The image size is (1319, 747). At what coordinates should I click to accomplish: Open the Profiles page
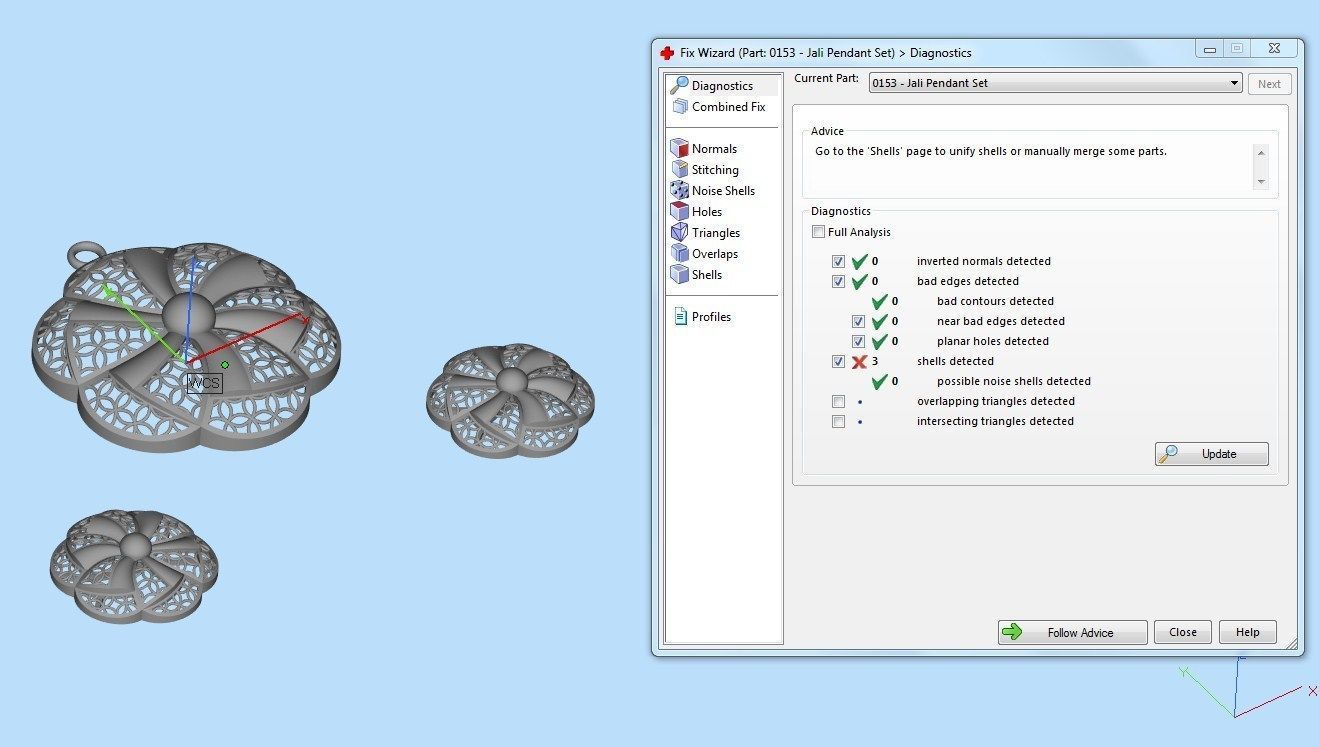pos(711,317)
